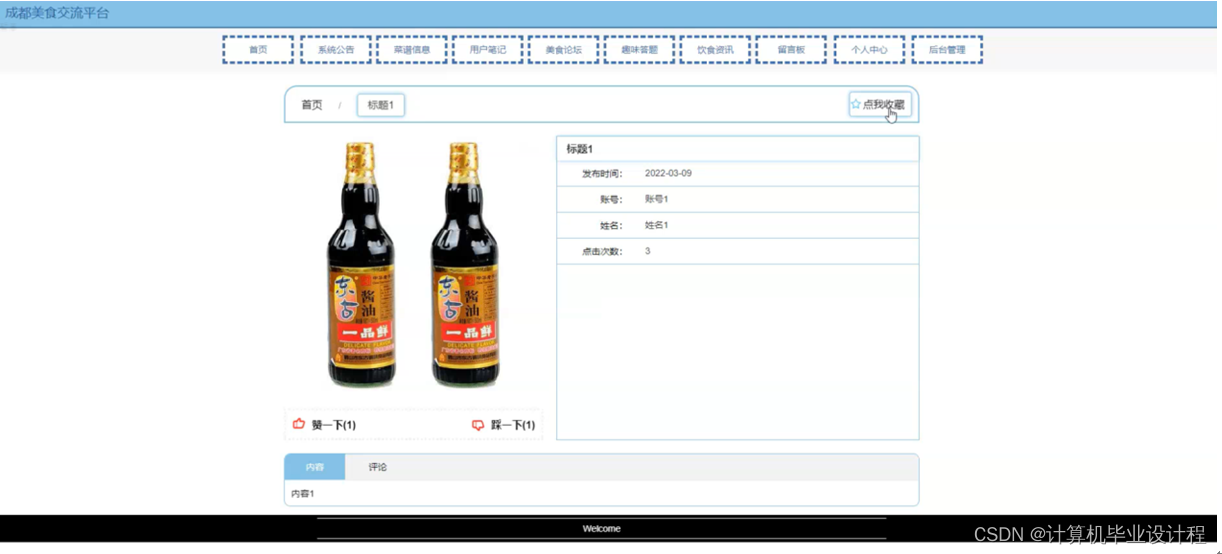Switch to the 评论 tab
The width and height of the screenshot is (1222, 554).
tap(377, 467)
